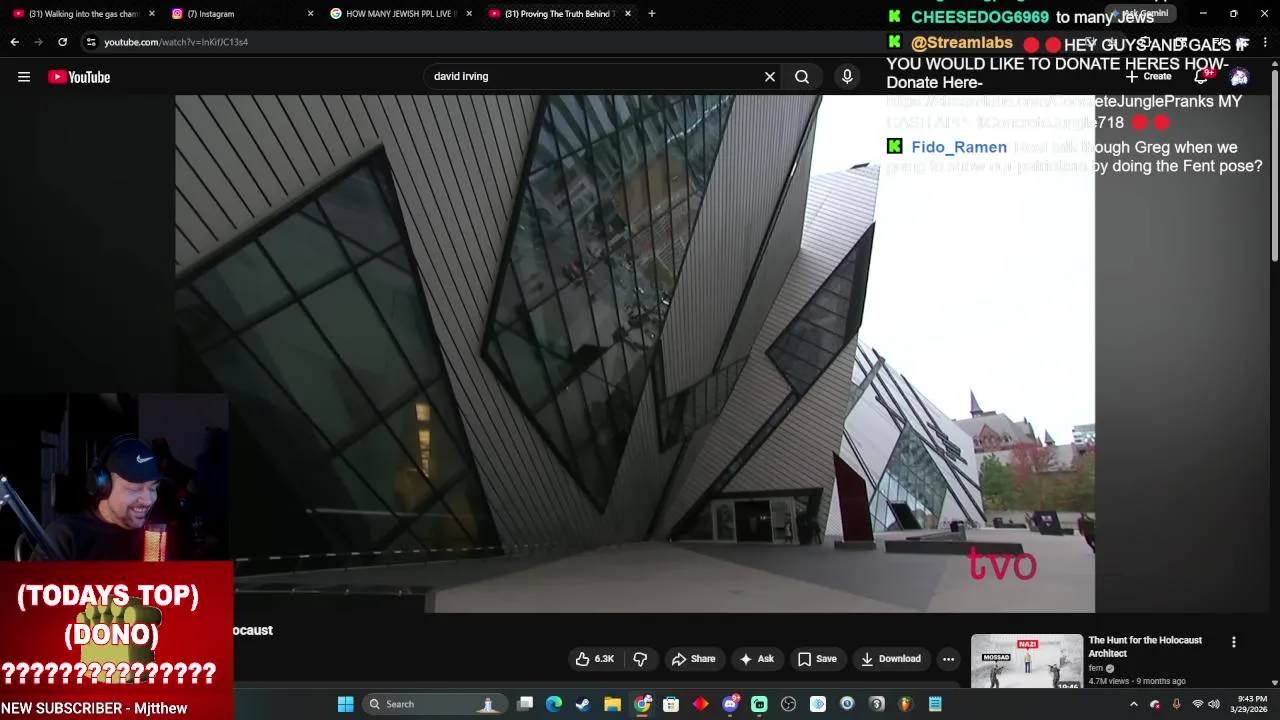Open the Create button
This screenshot has height=720, width=1280.
pyautogui.click(x=1148, y=77)
